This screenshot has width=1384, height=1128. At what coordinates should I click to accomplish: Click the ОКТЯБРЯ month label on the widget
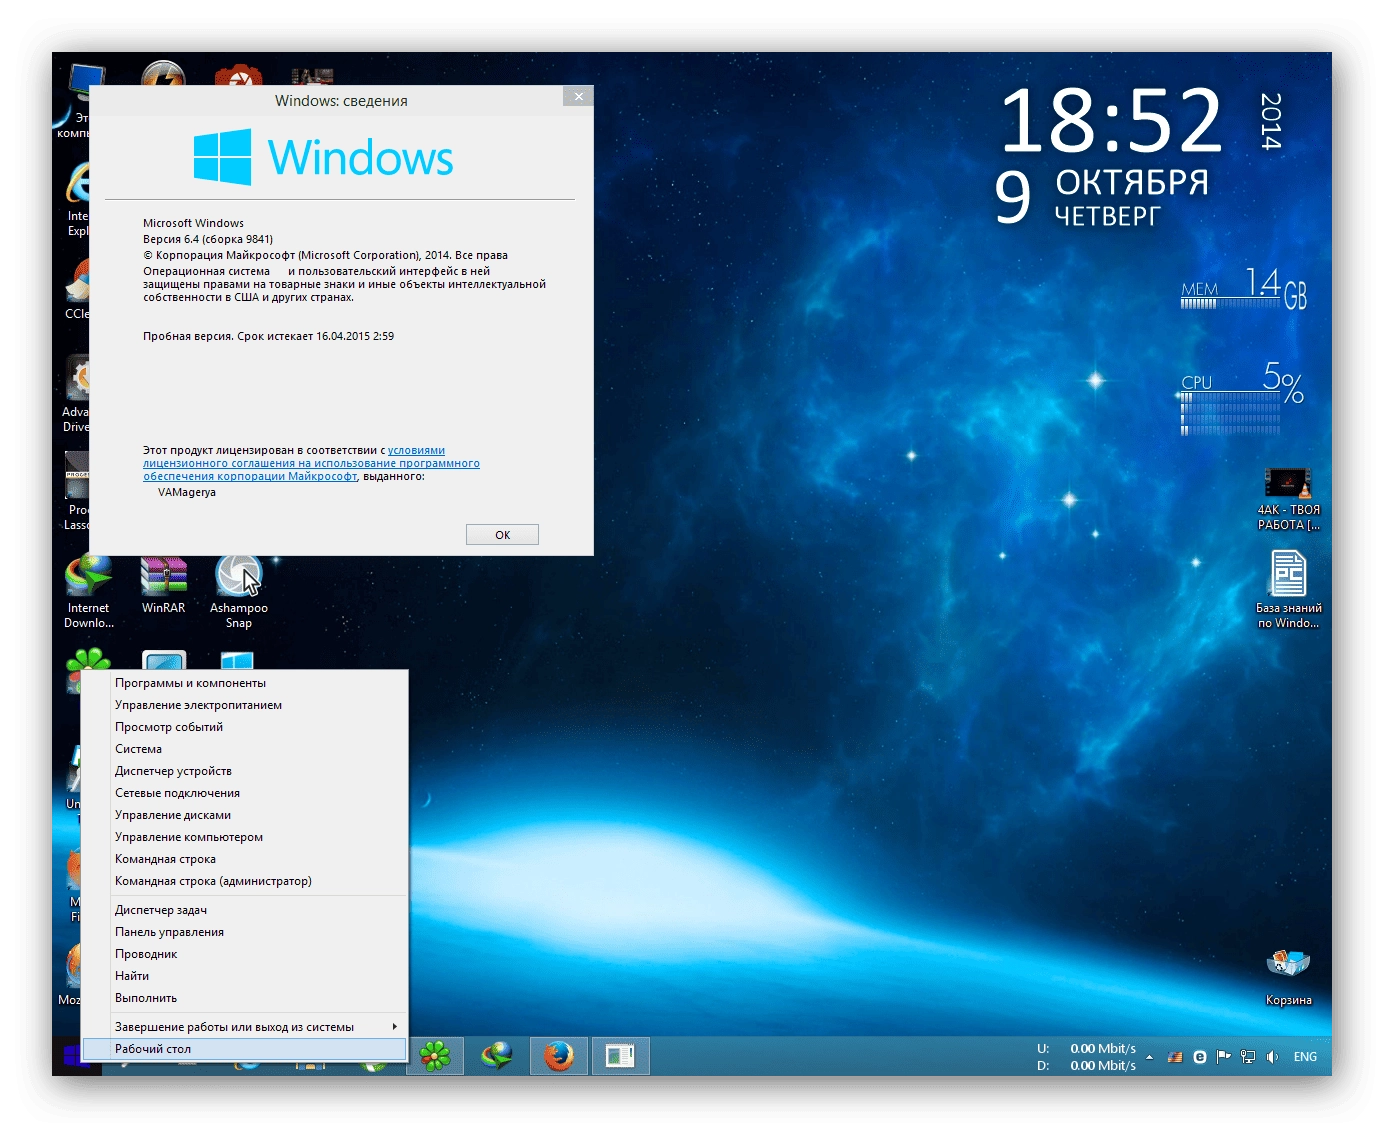(1132, 183)
